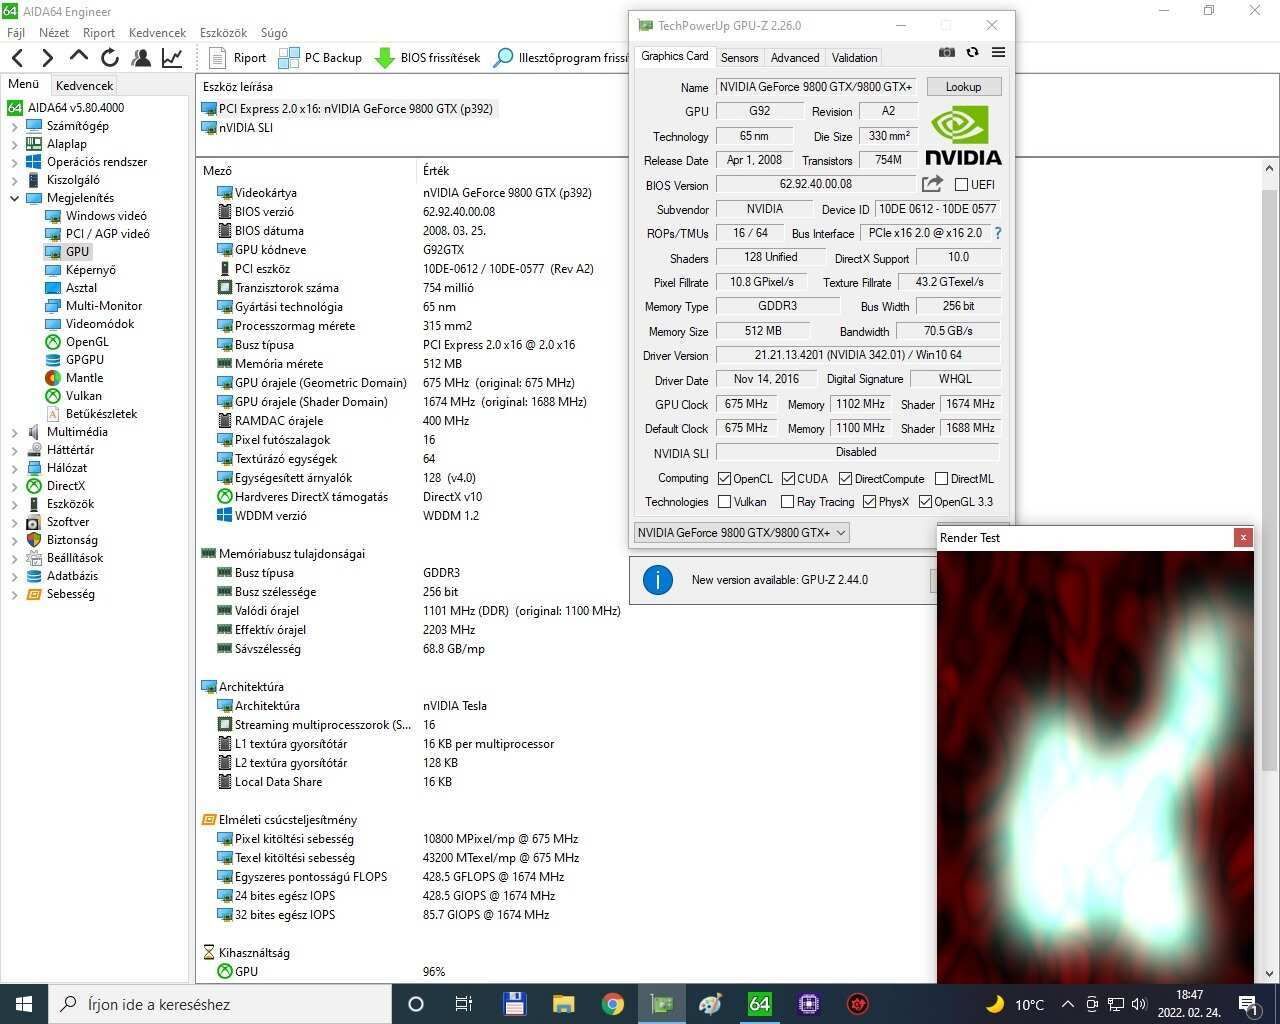
Task: Toggle the DirectML checkbox
Action: tap(941, 479)
